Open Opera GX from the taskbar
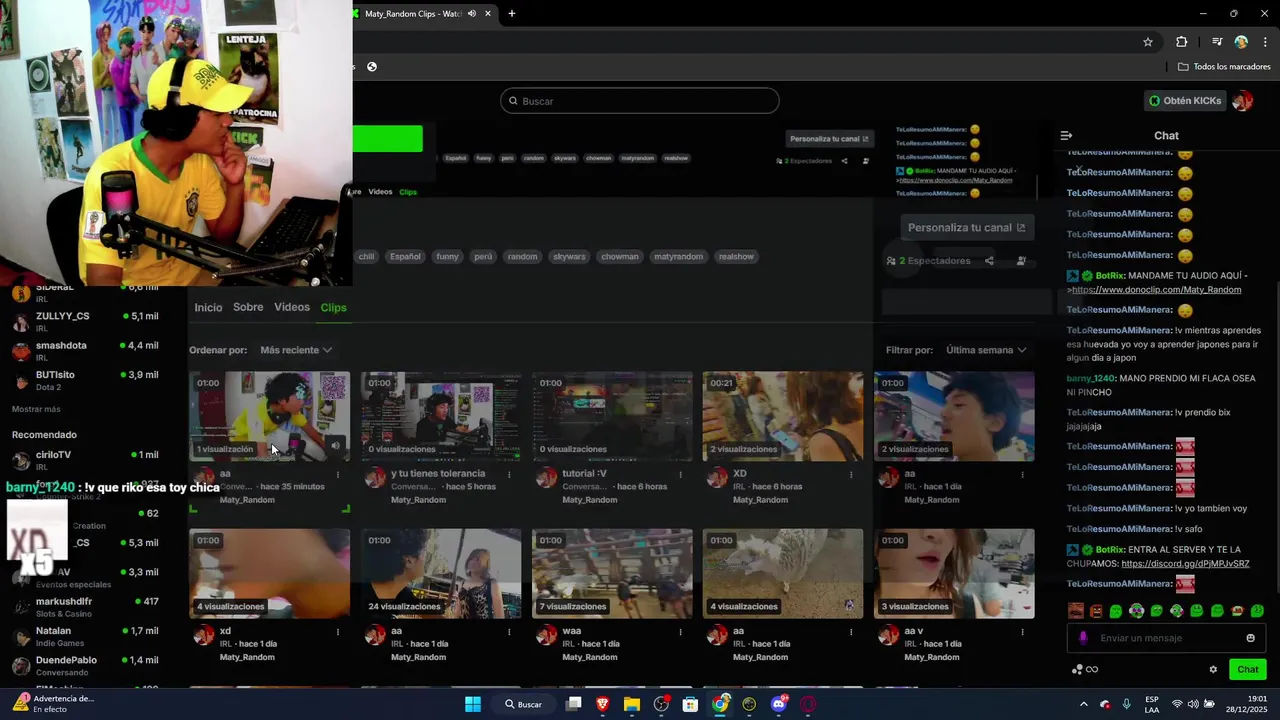This screenshot has width=1280, height=720. (808, 704)
